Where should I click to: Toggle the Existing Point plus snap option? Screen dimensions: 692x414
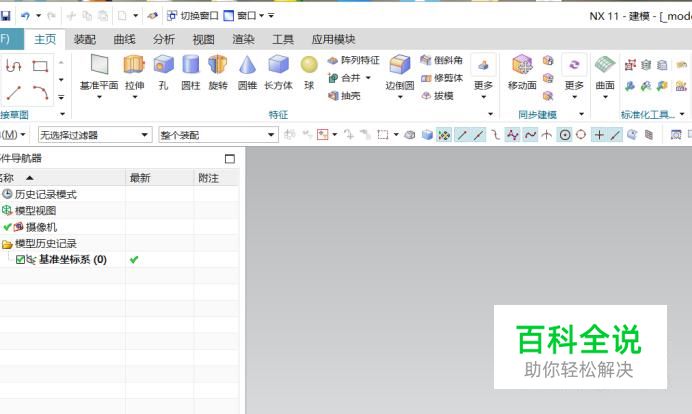(x=599, y=135)
